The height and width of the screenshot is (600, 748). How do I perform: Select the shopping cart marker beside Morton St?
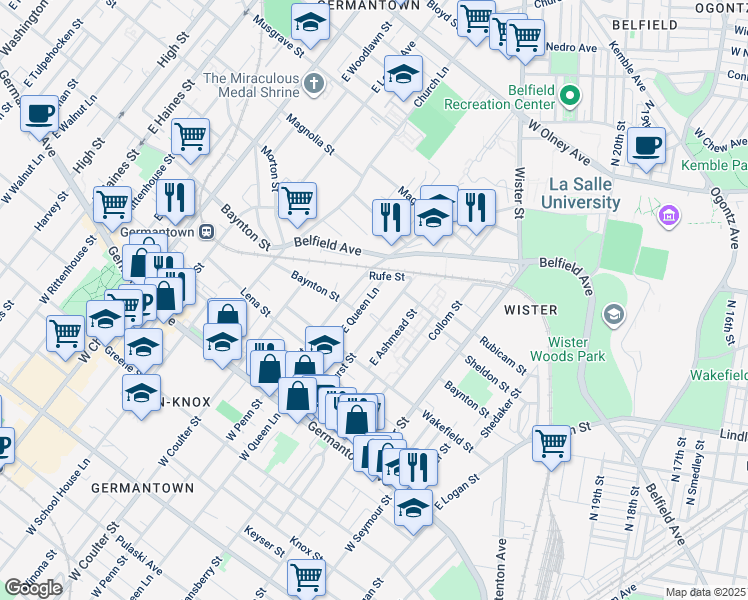point(297,204)
